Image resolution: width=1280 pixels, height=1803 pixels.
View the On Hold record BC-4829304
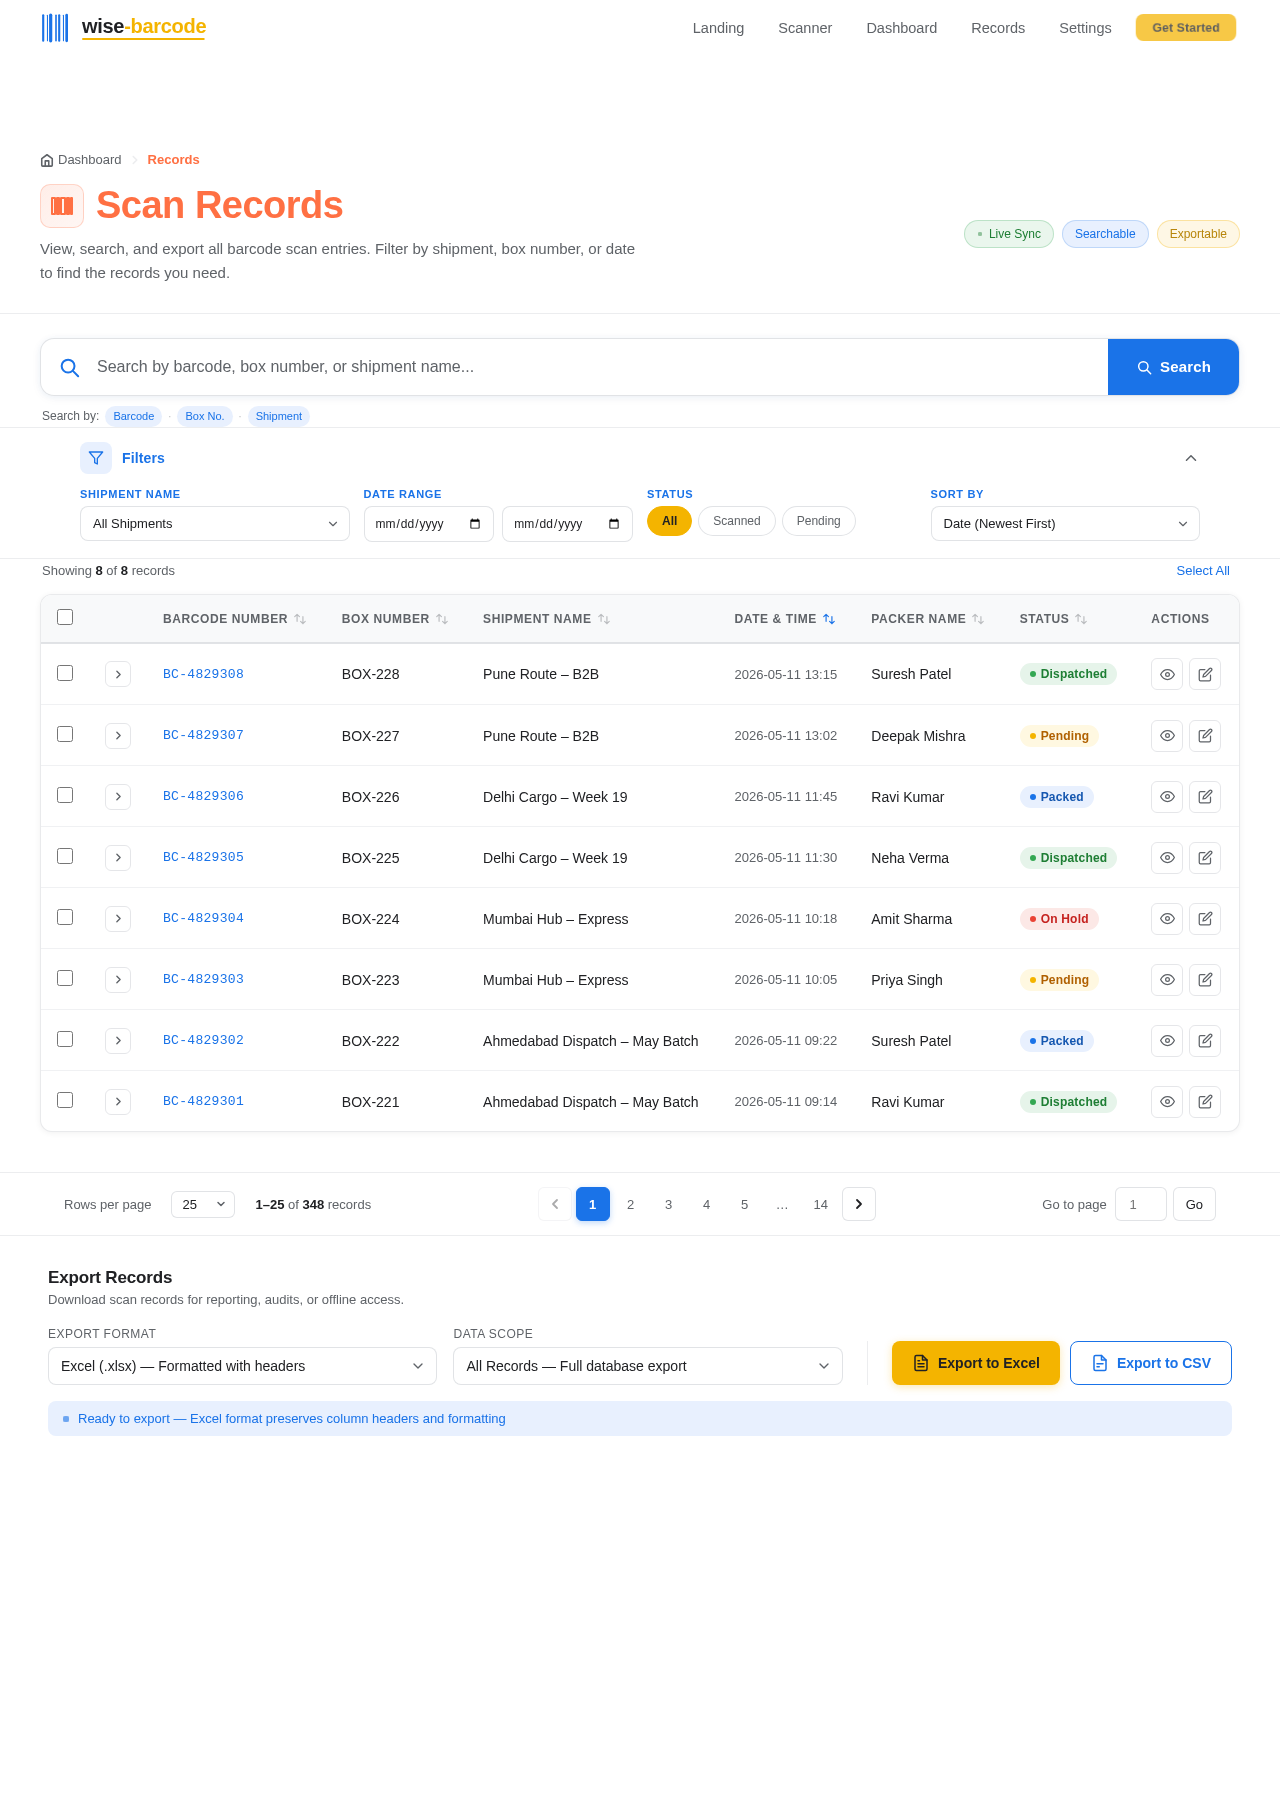pyautogui.click(x=1167, y=918)
